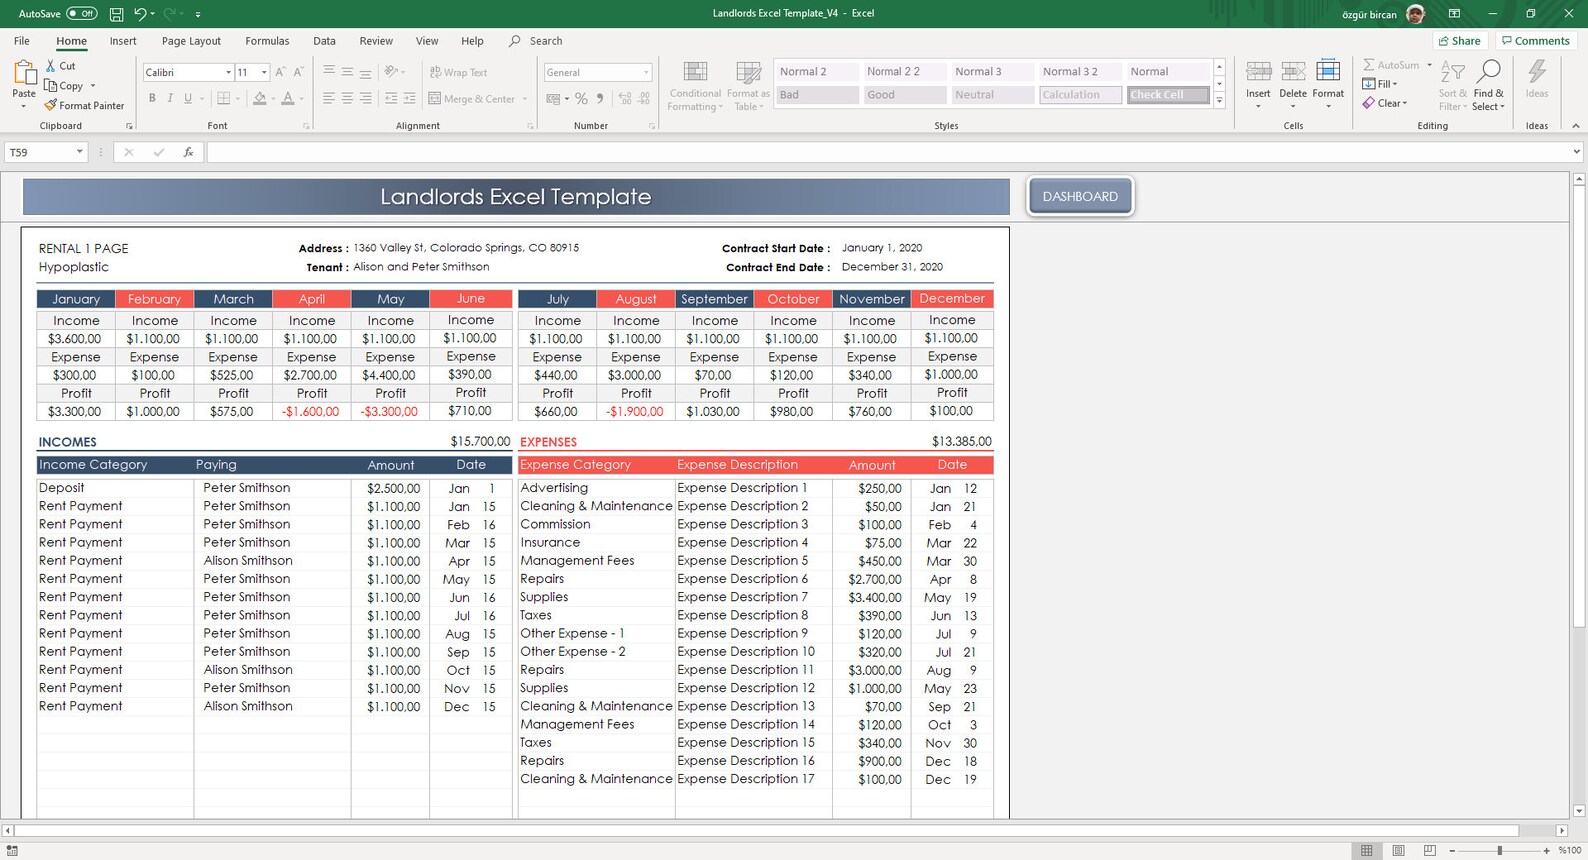Switch to the Review tab
Screen dimensions: 1588x860
pos(376,41)
